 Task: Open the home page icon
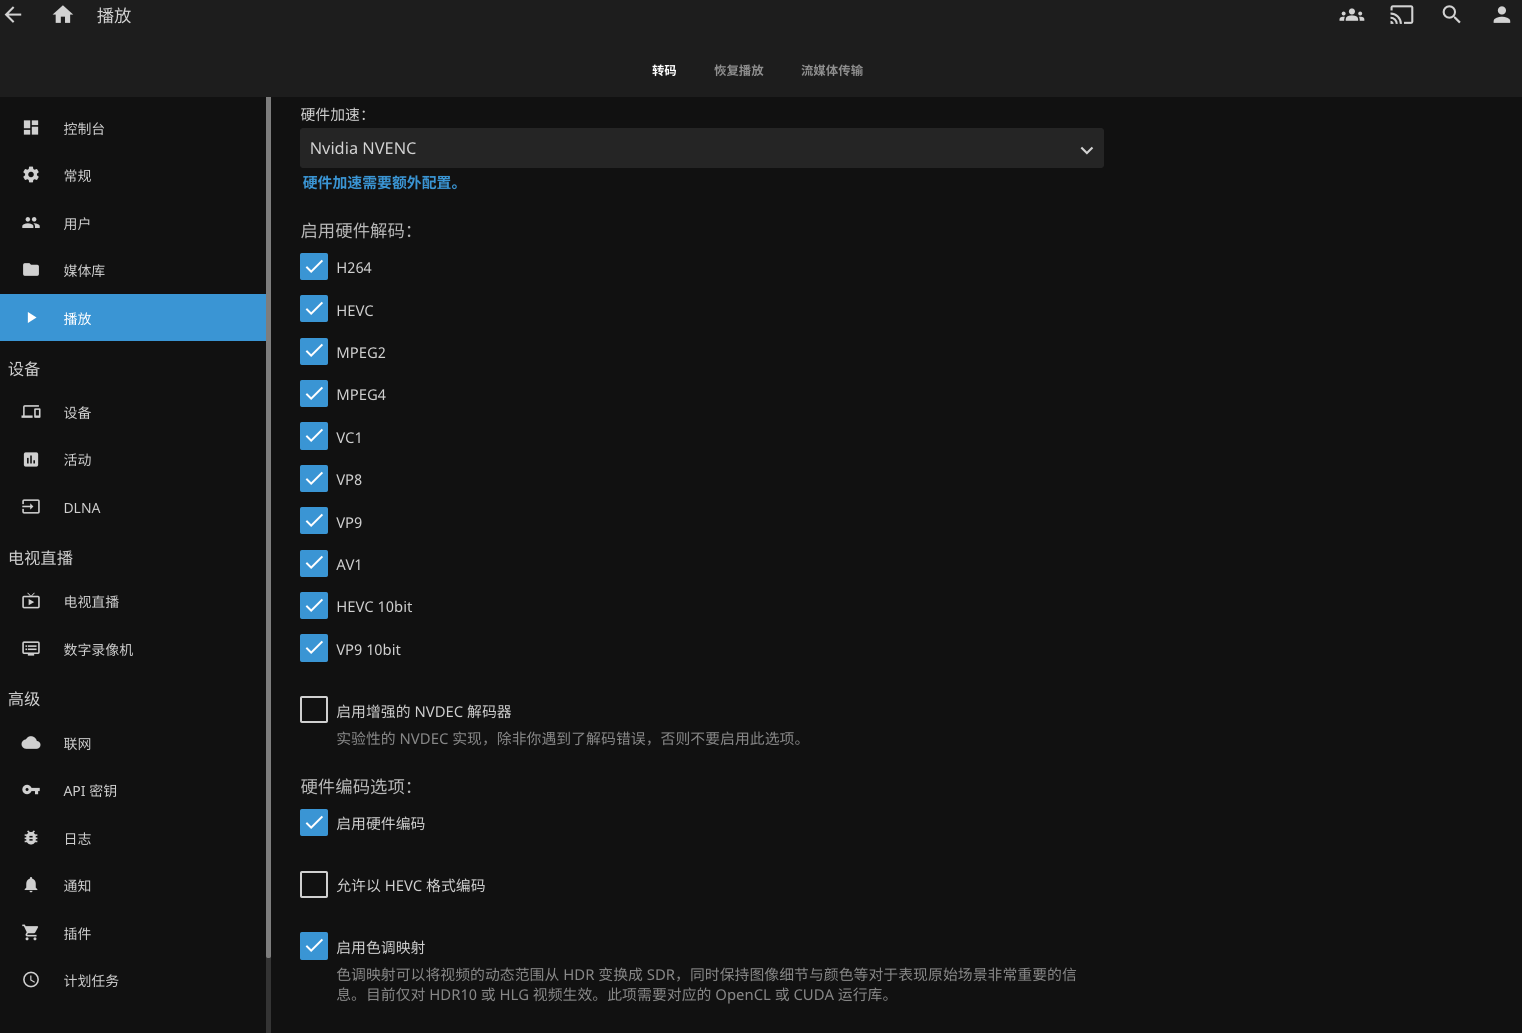[x=63, y=15]
